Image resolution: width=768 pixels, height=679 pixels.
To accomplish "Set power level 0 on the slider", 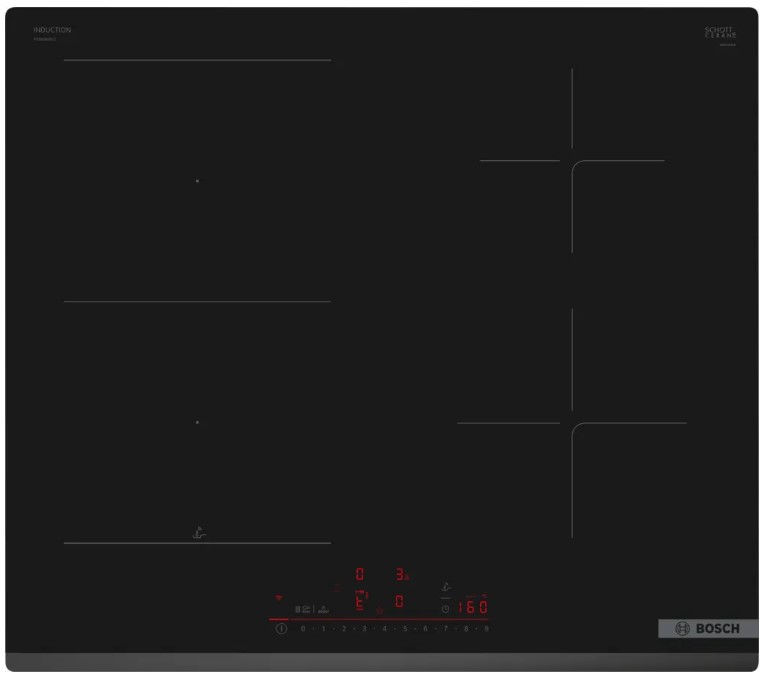I will [x=303, y=629].
